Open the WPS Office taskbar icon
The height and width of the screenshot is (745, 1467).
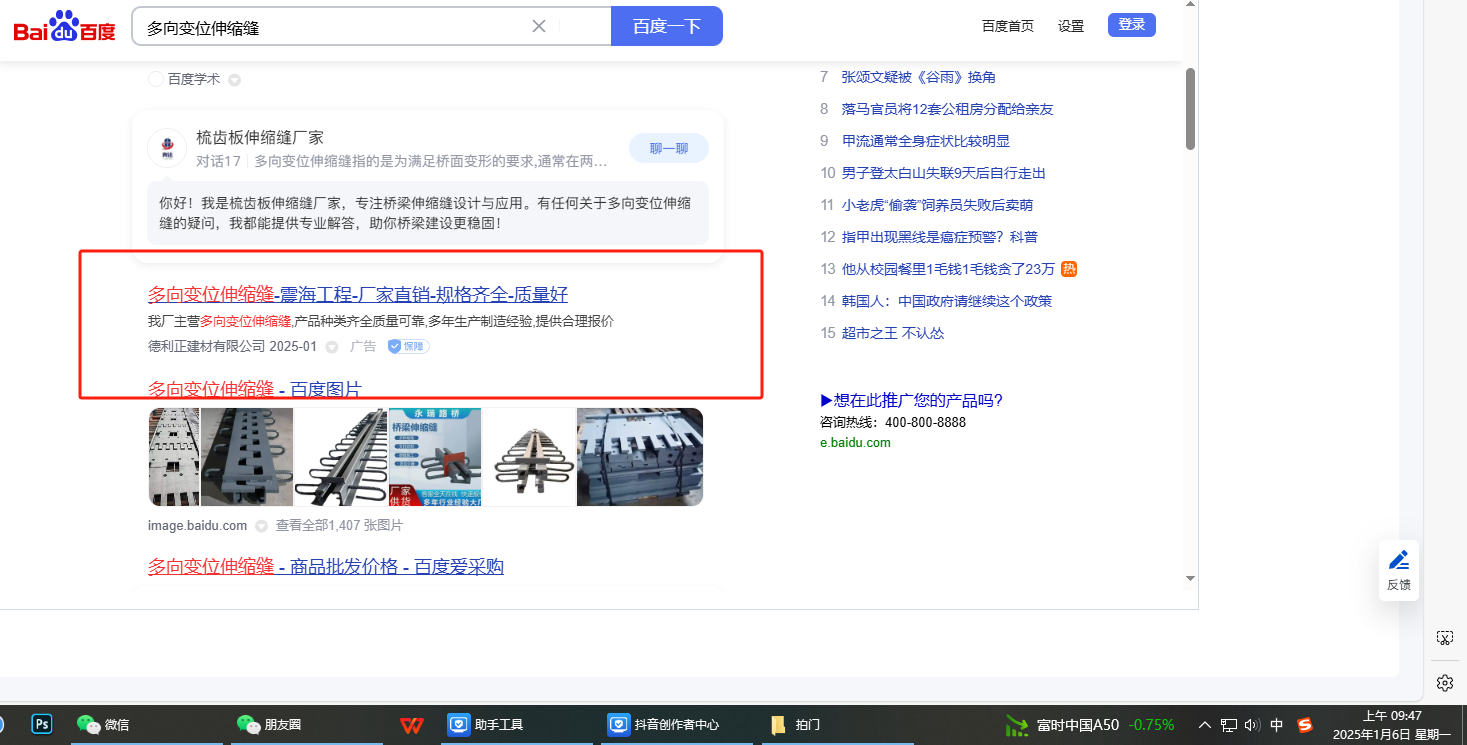[411, 725]
